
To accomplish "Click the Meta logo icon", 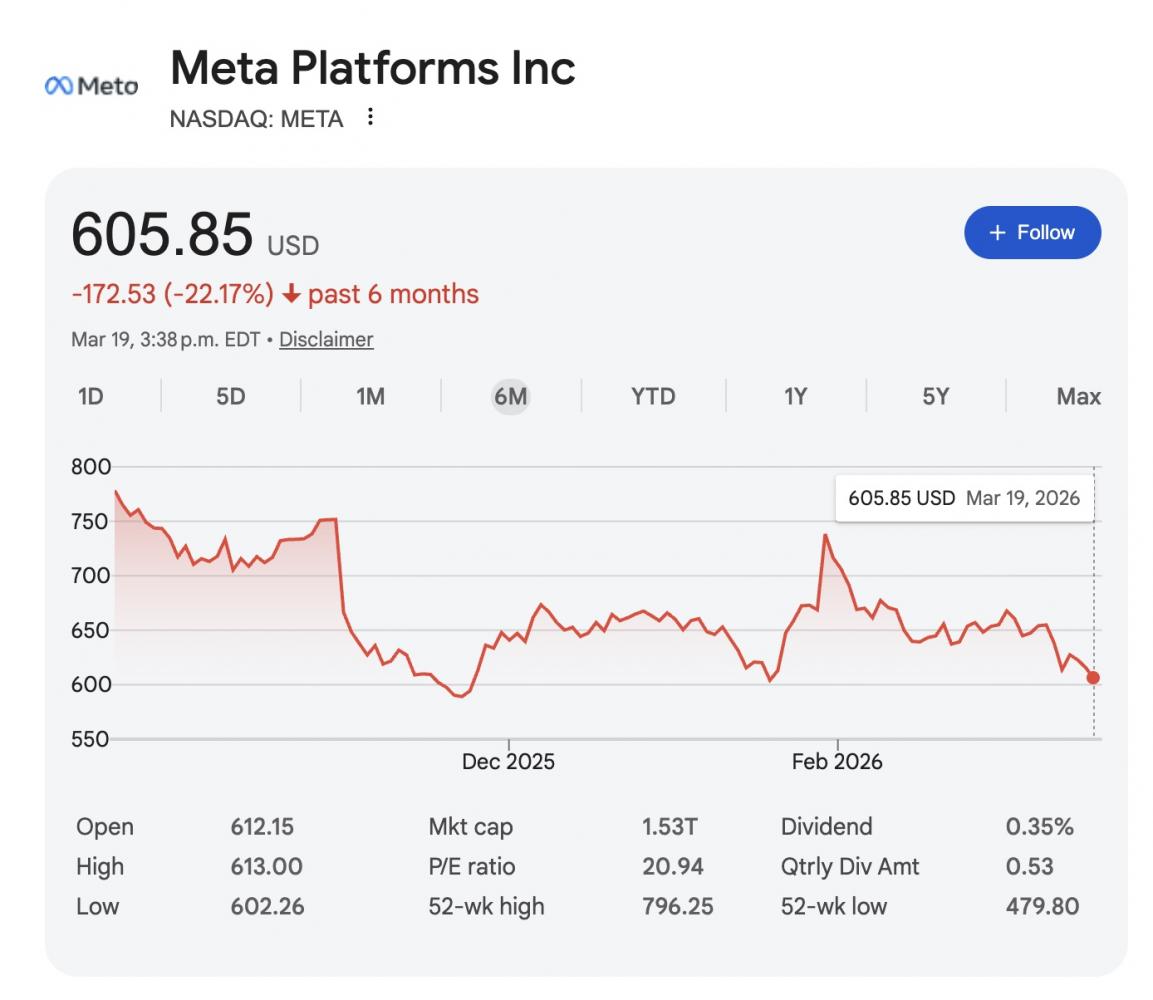I will tap(91, 86).
